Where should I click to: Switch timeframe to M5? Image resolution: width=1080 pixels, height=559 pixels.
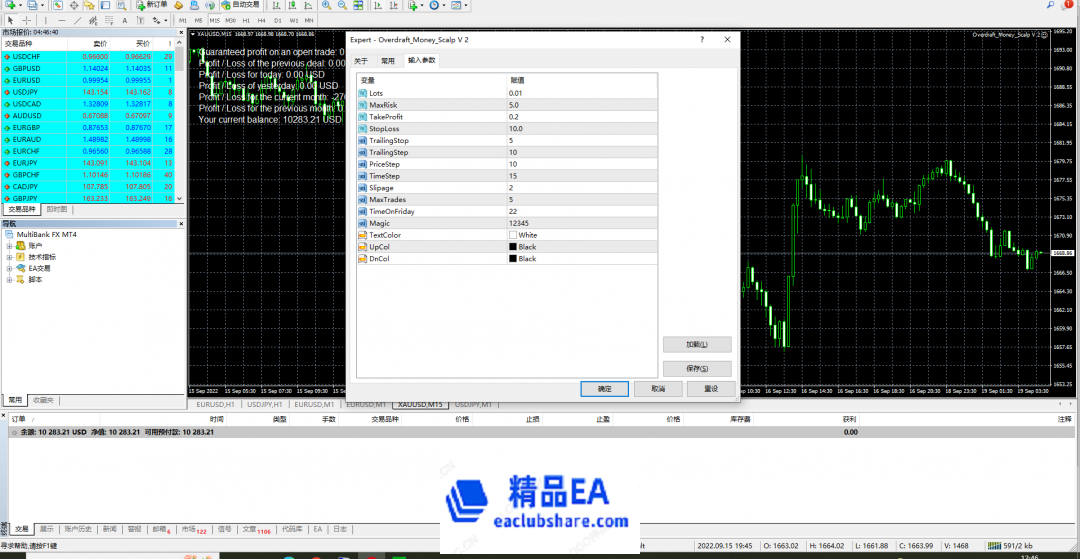pyautogui.click(x=198, y=21)
